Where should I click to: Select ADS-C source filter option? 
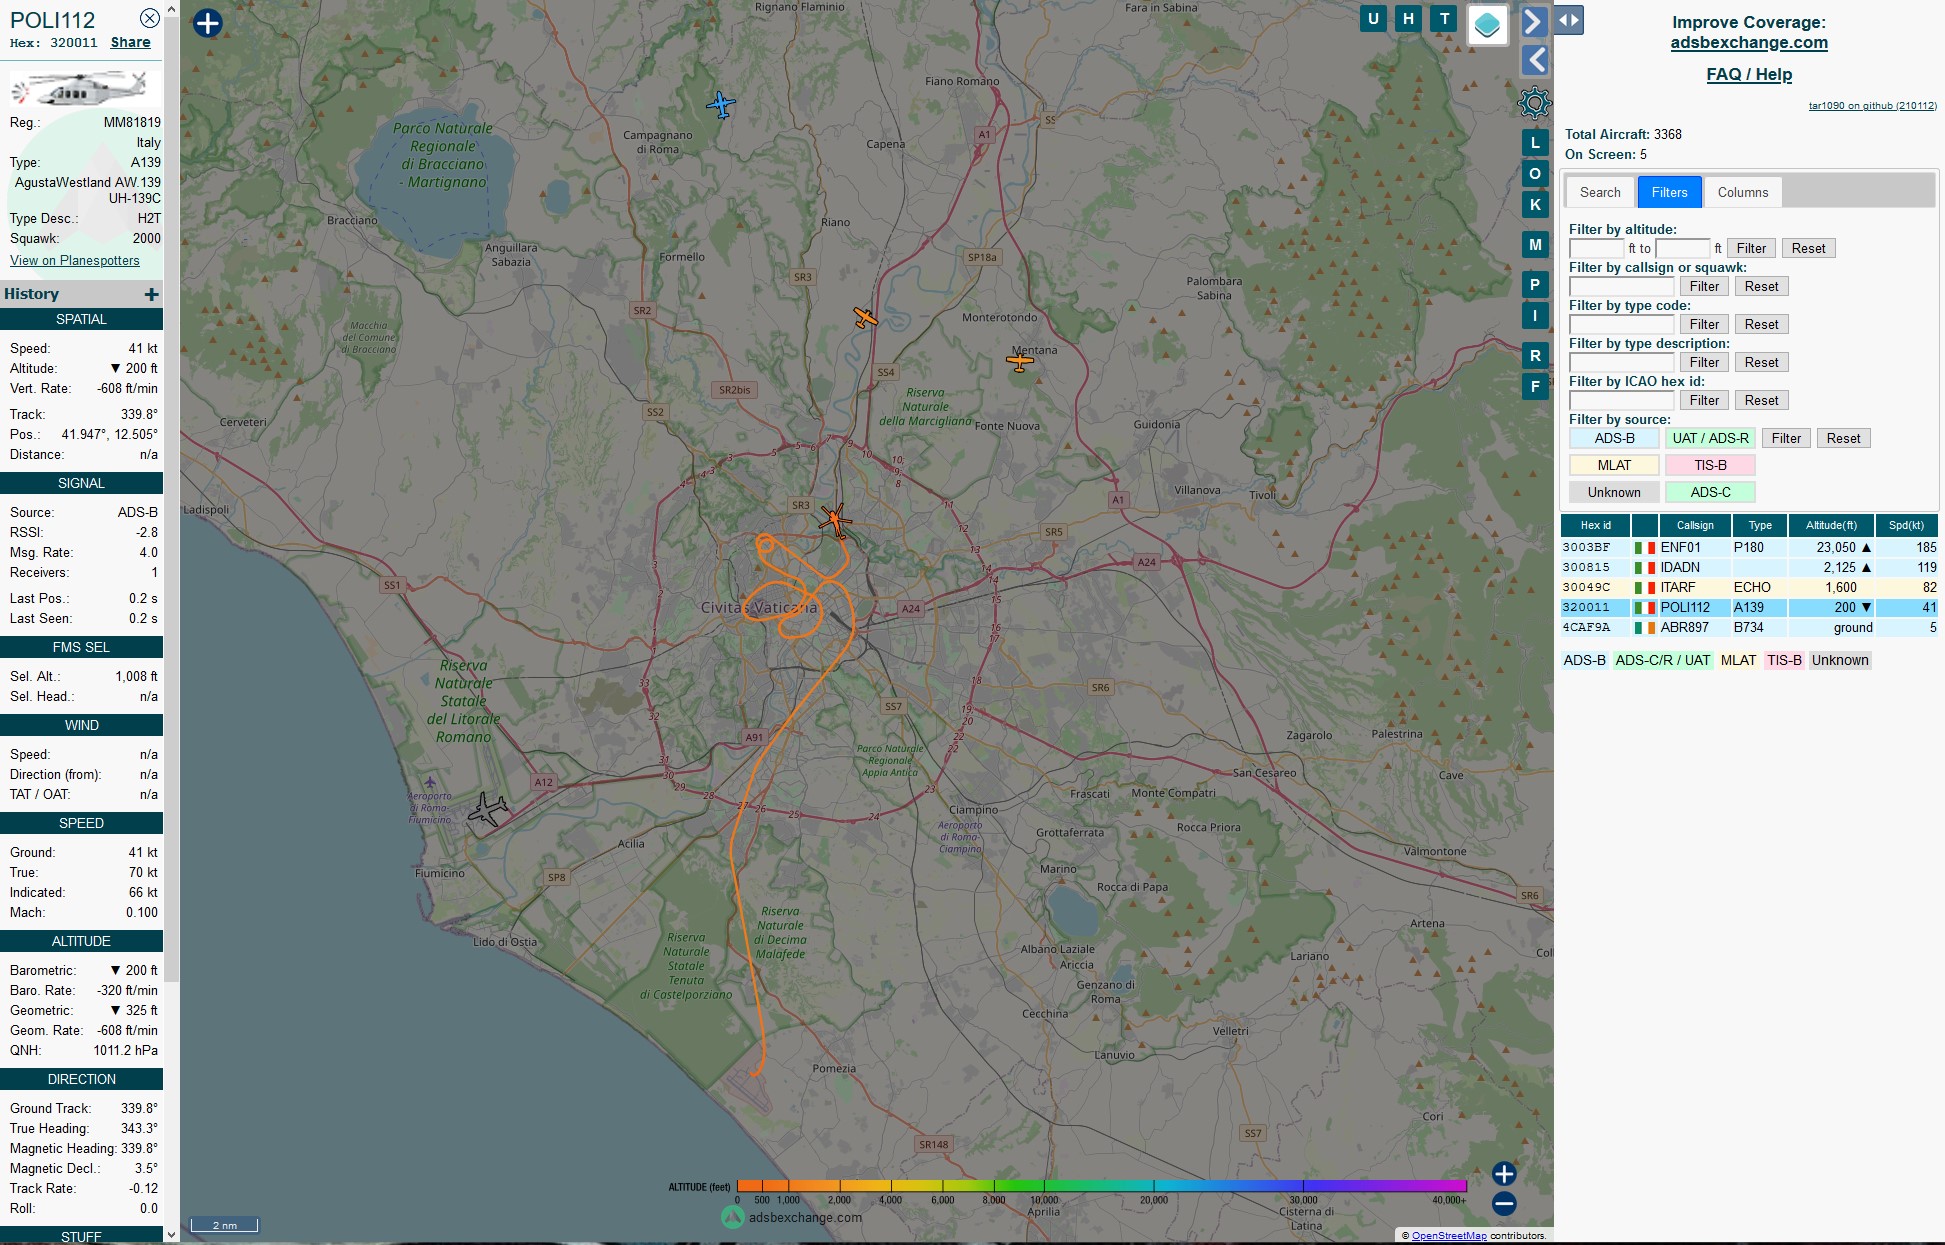(1710, 492)
